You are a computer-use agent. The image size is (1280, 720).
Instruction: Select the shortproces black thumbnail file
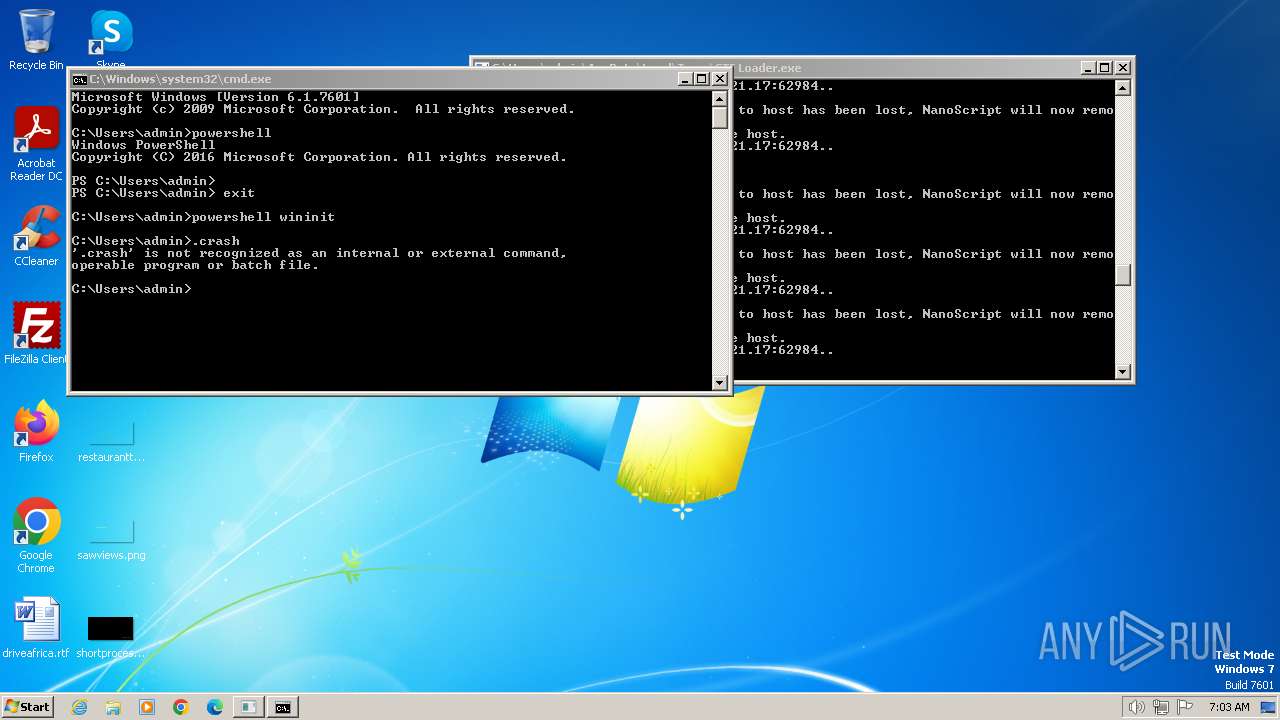(x=111, y=636)
